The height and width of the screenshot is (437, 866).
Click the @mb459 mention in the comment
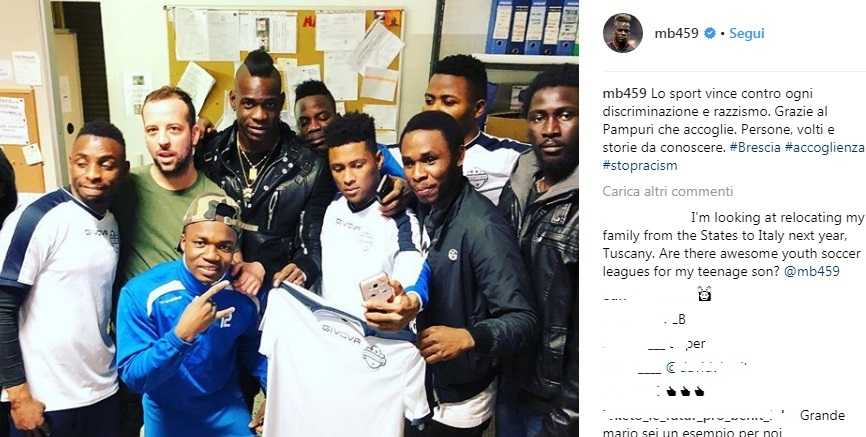tap(813, 271)
